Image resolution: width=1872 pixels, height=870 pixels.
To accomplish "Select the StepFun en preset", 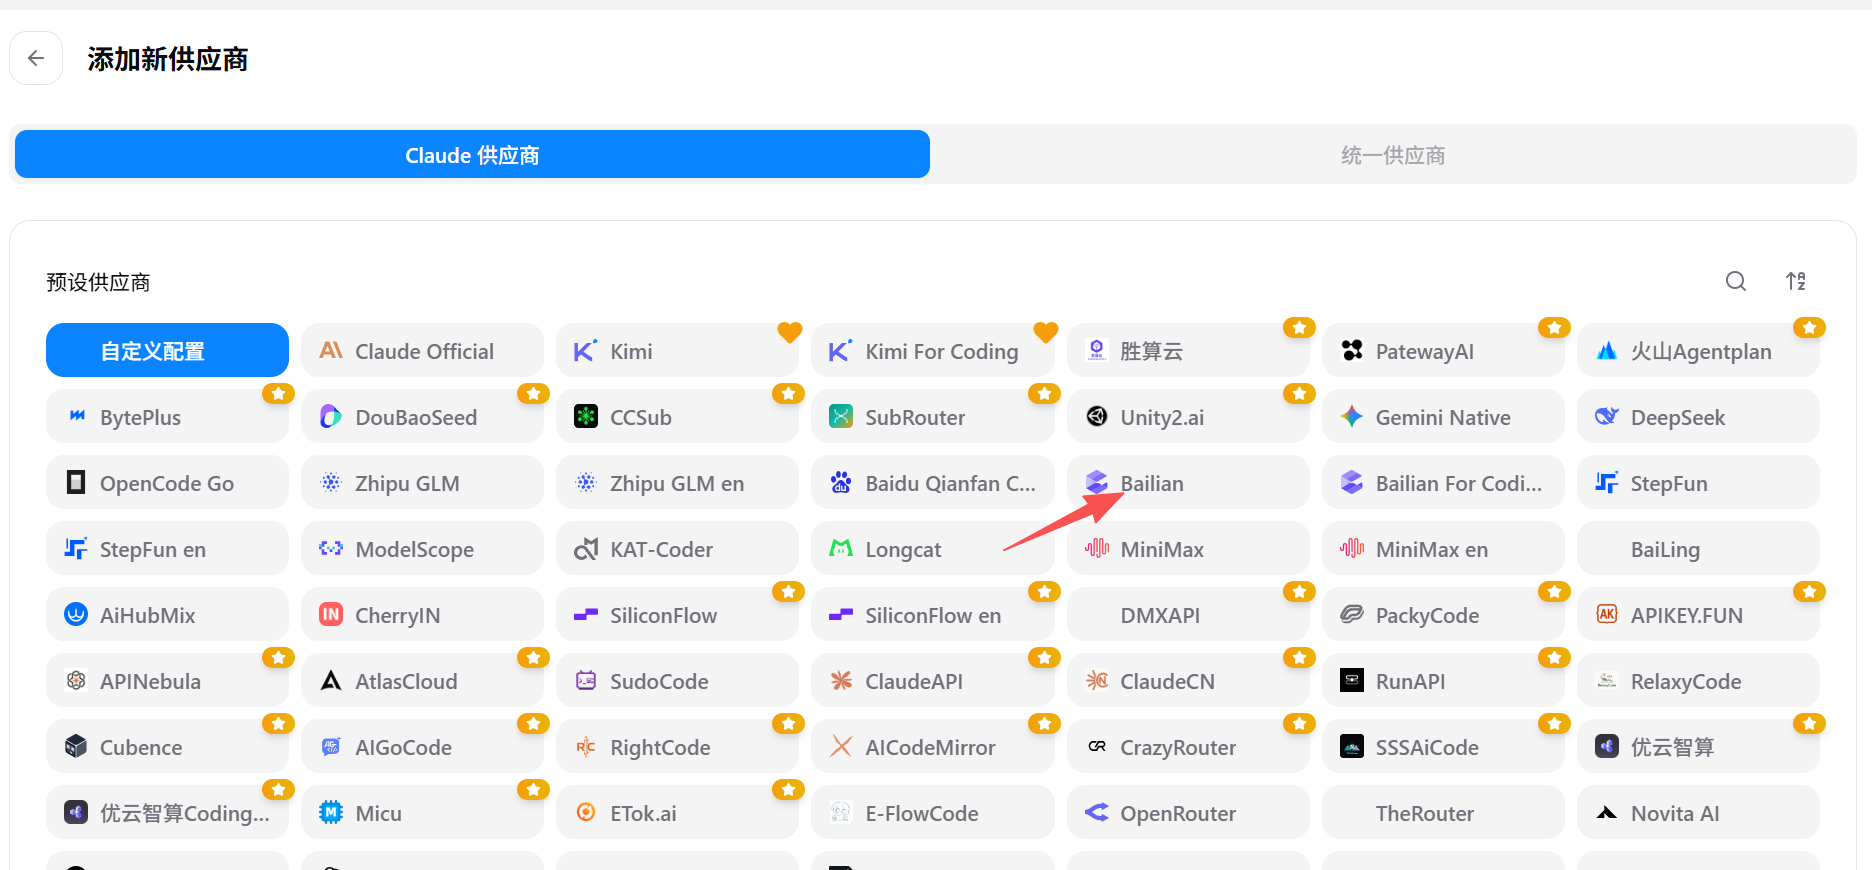I will tap(167, 548).
